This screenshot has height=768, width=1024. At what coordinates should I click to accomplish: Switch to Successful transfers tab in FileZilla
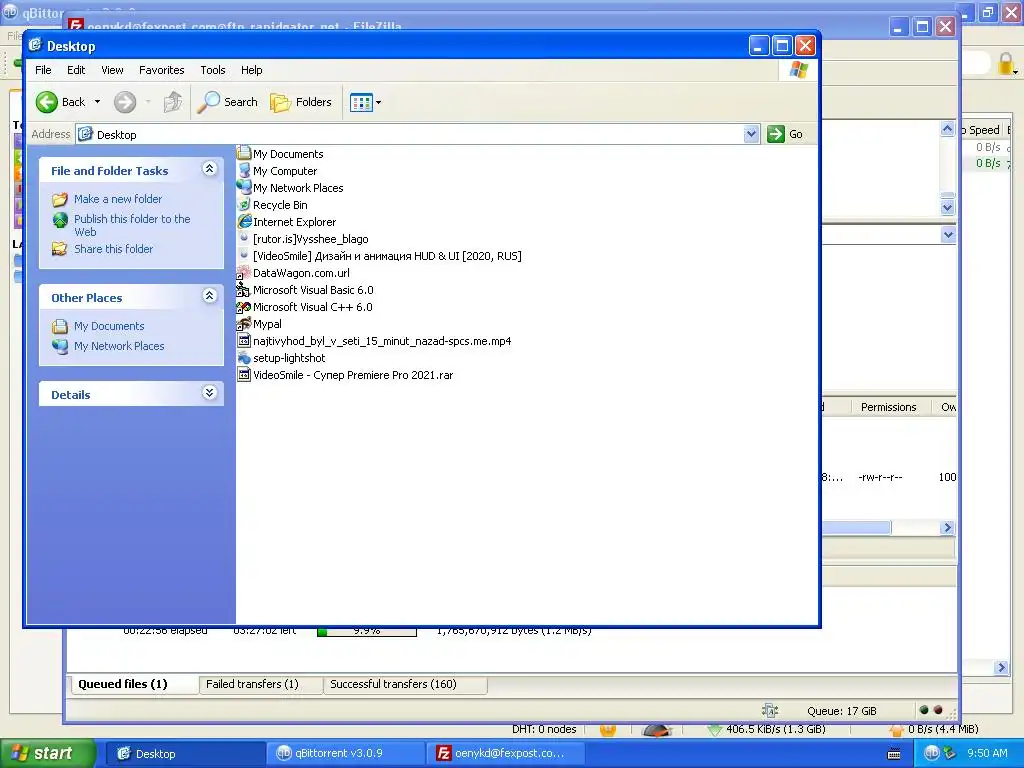pos(405,684)
